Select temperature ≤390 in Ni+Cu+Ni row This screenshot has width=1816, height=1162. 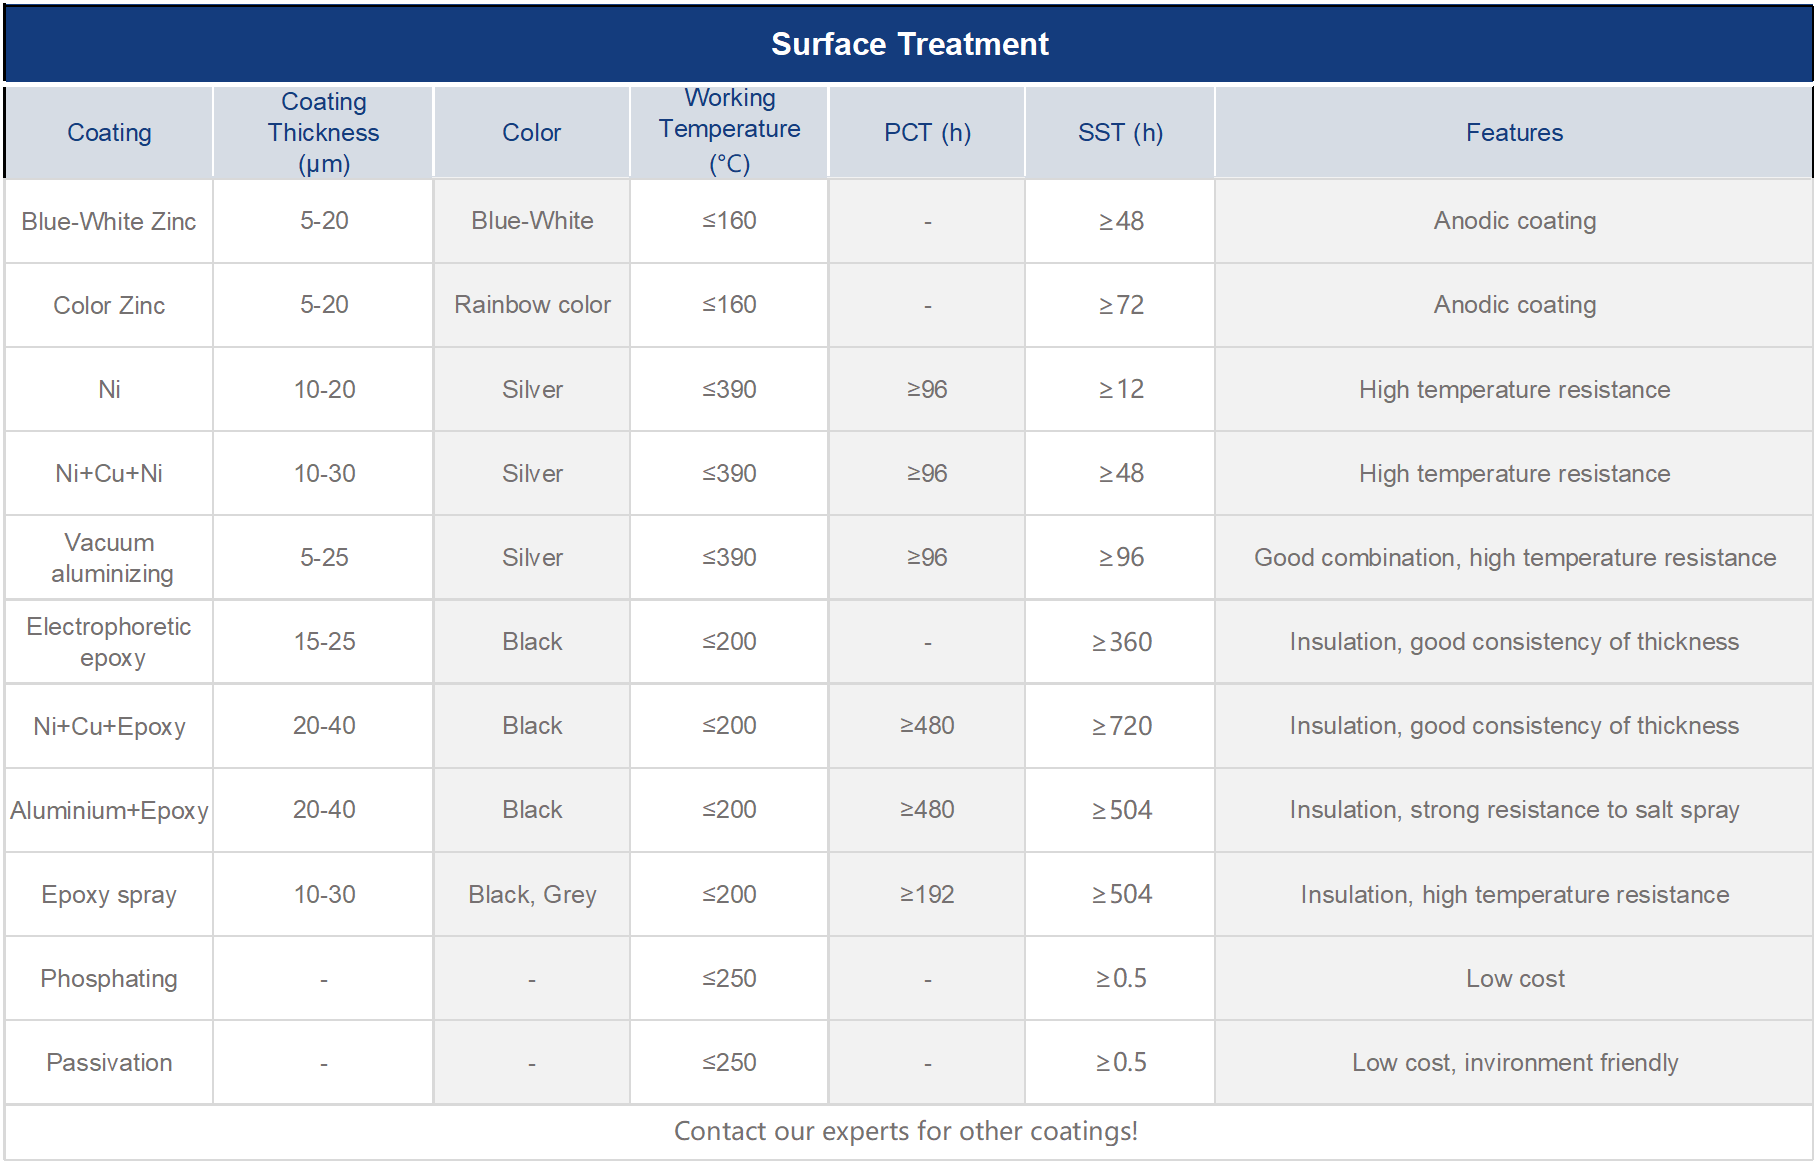[729, 473]
